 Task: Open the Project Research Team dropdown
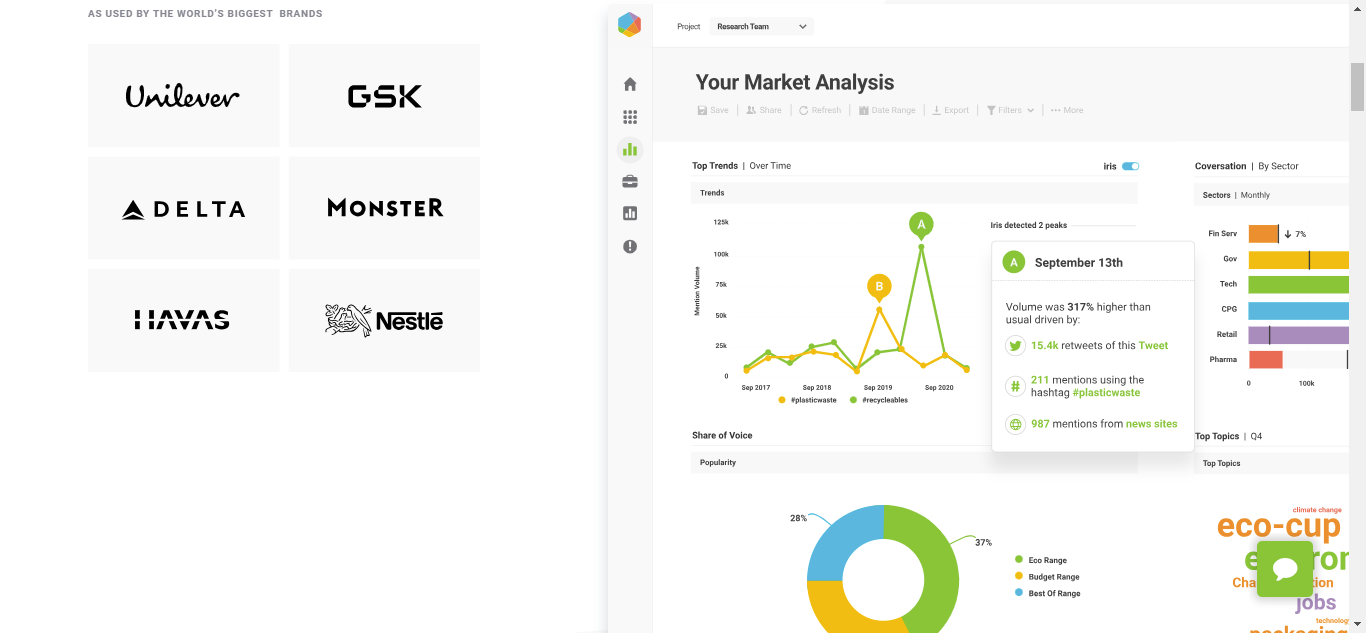tap(762, 26)
